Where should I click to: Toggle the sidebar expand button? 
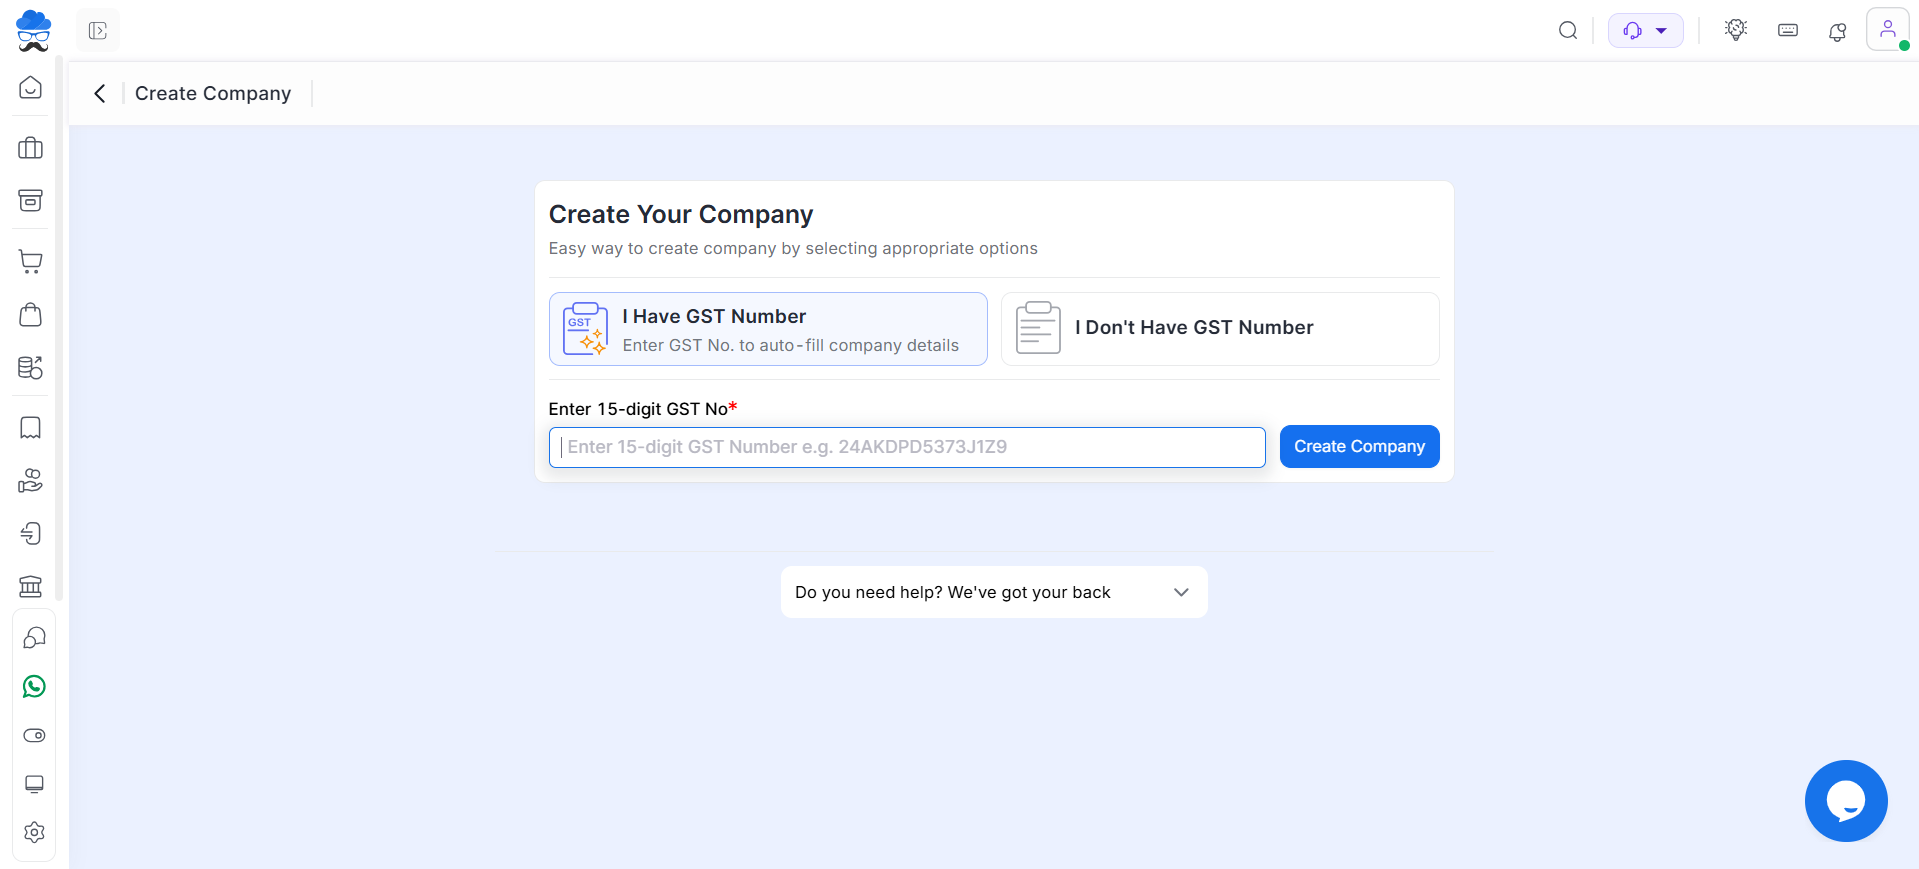click(x=98, y=31)
